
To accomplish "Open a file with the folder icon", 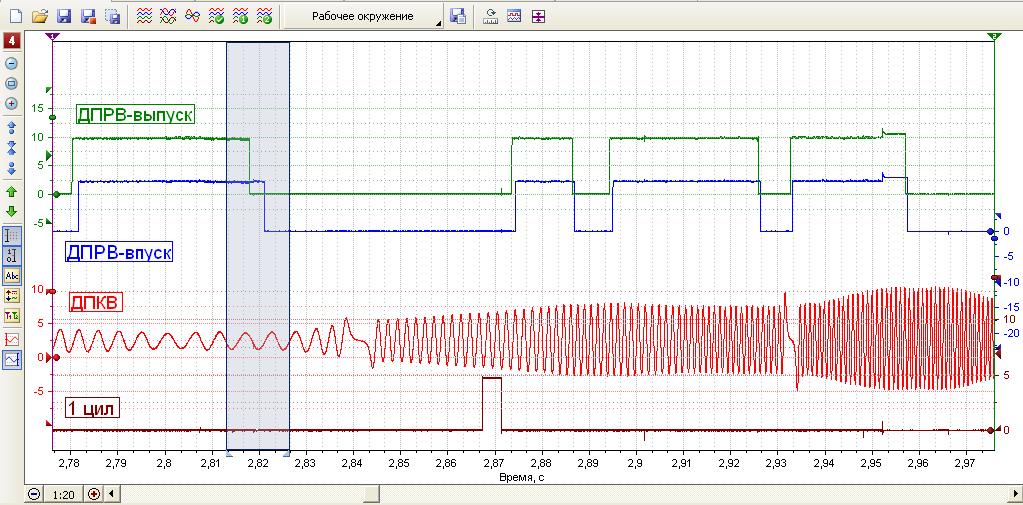I will tap(40, 16).
